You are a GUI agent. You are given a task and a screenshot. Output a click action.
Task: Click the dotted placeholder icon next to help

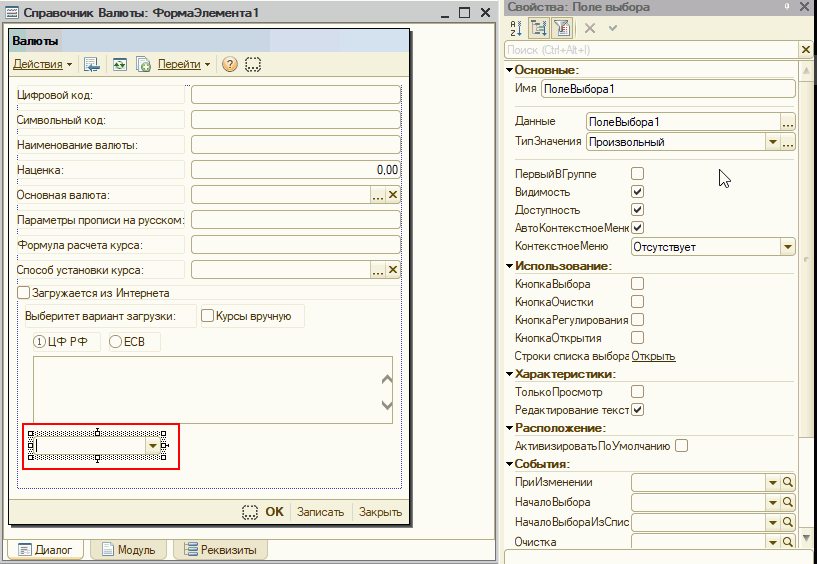tap(253, 64)
